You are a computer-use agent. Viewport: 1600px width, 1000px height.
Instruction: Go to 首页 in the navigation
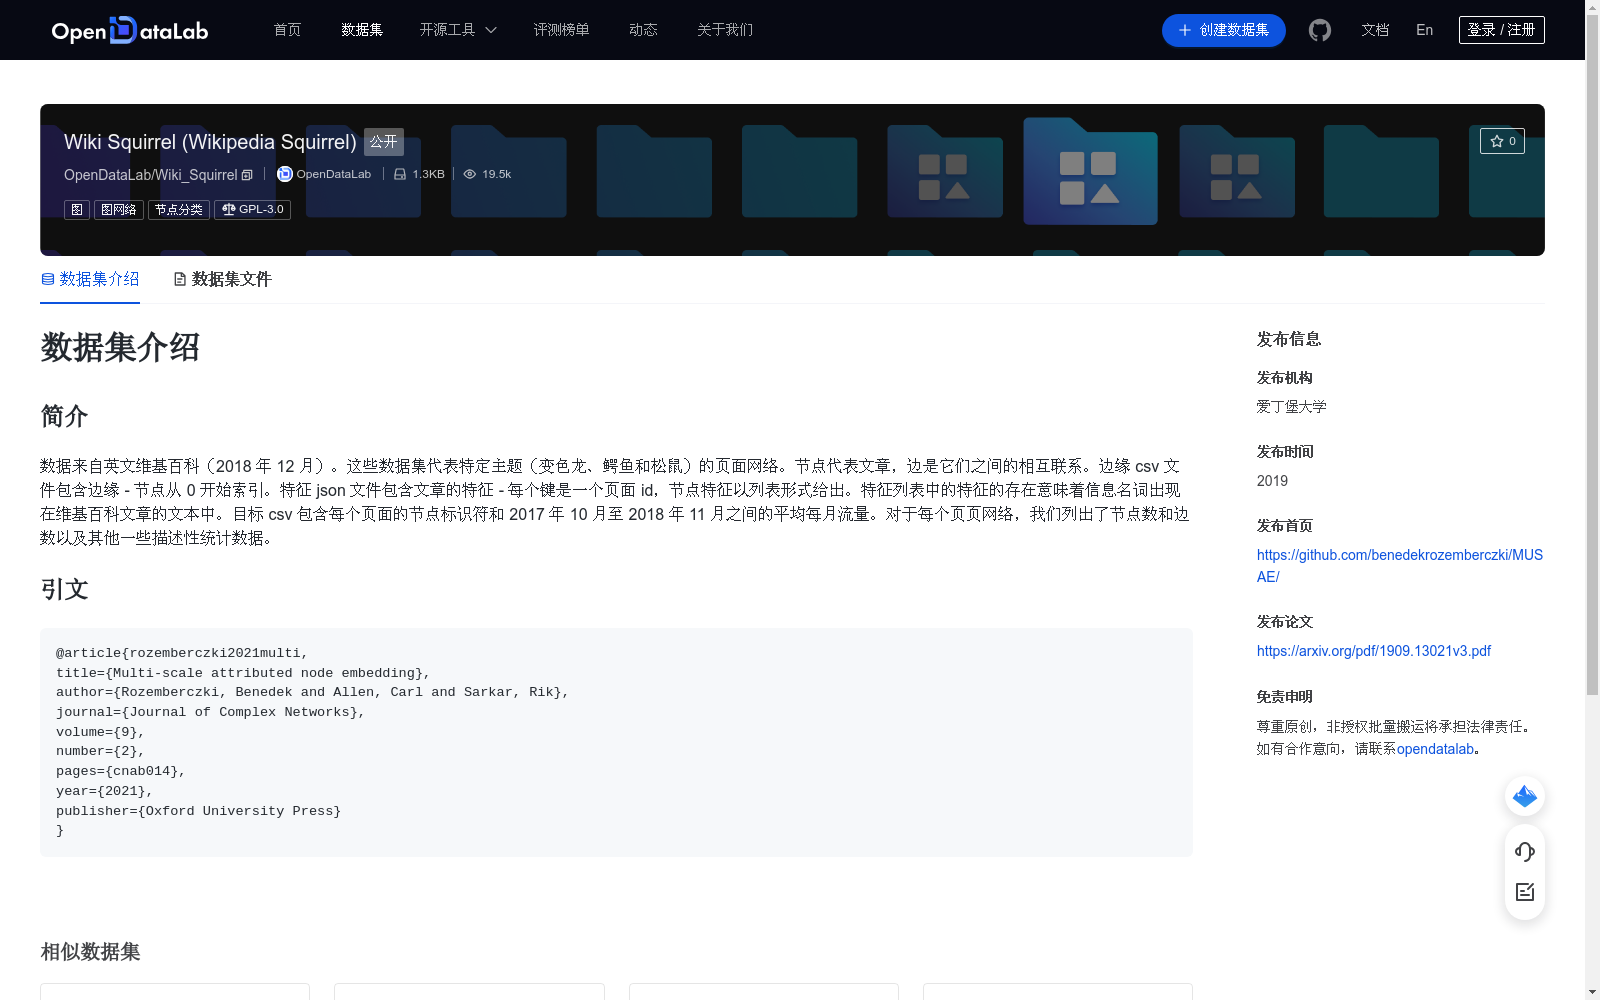coord(287,30)
